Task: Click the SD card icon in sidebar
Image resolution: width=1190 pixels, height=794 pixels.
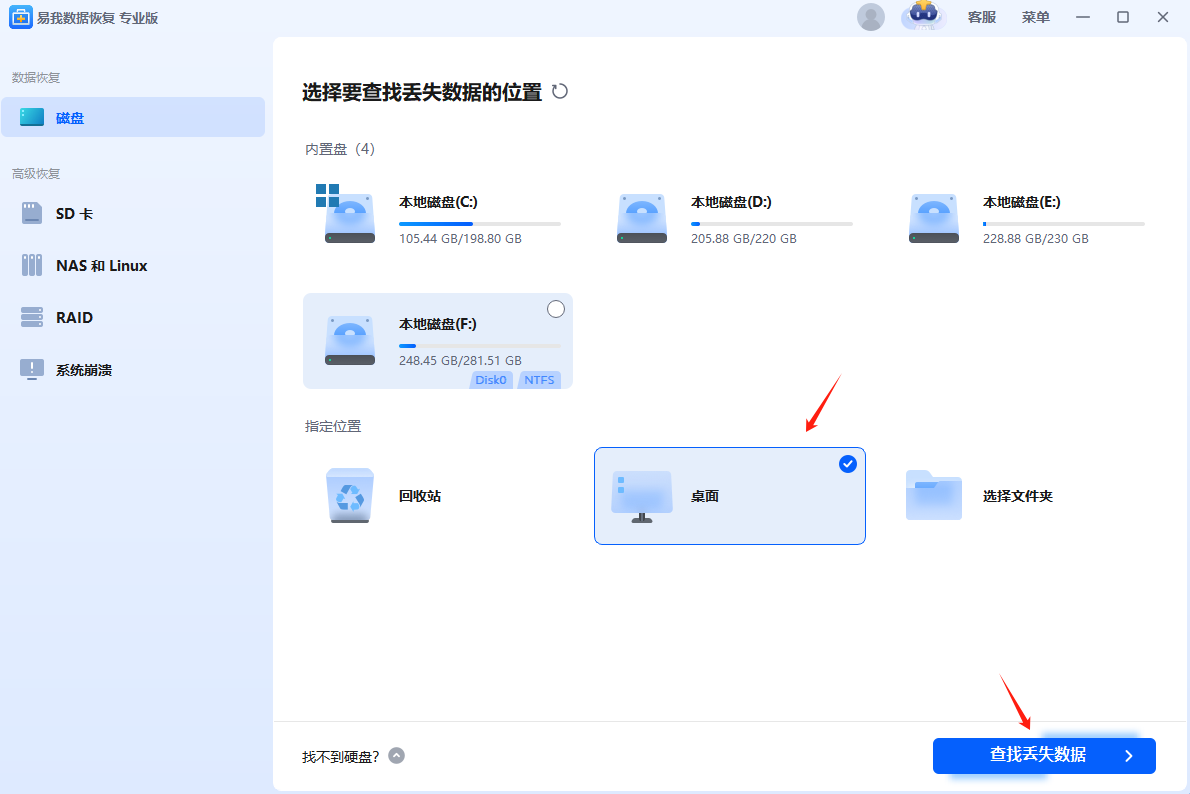Action: pyautogui.click(x=32, y=213)
